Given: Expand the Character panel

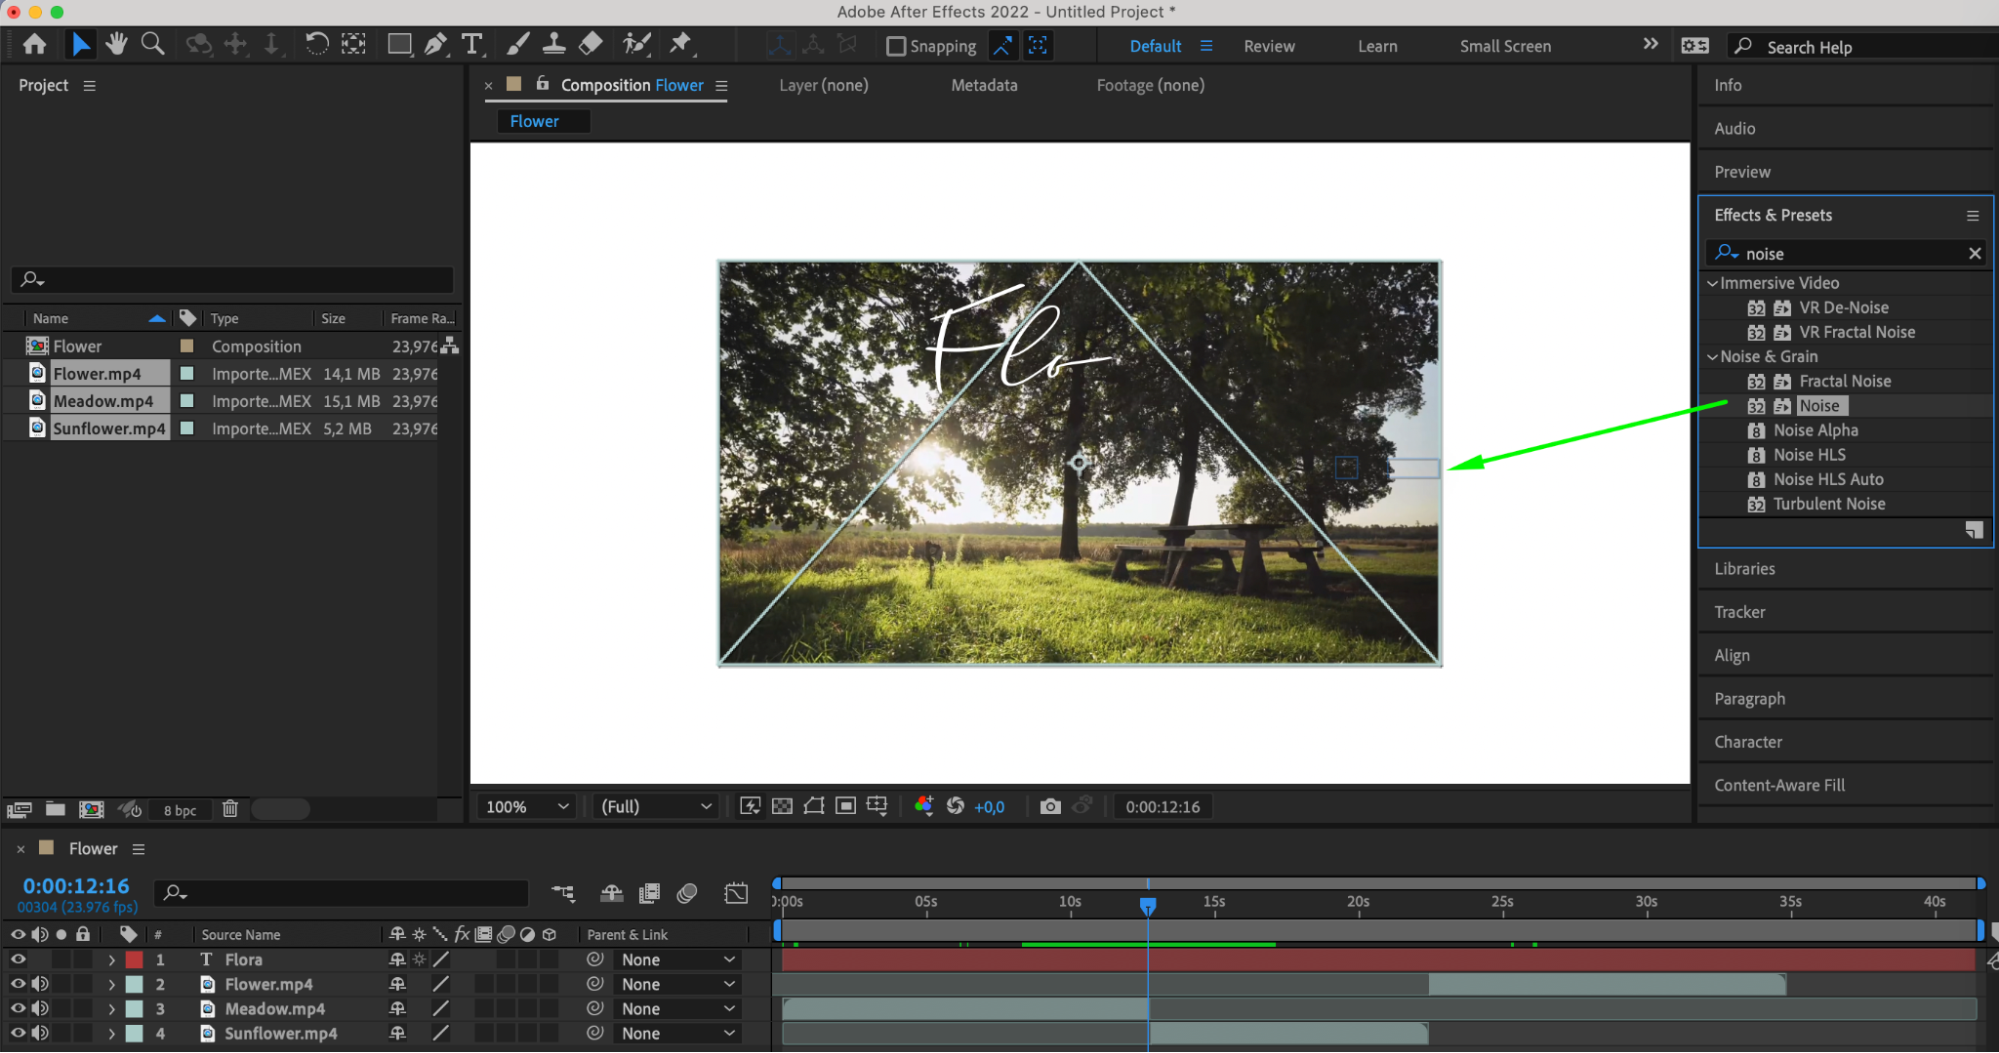Looking at the screenshot, I should pos(1747,742).
